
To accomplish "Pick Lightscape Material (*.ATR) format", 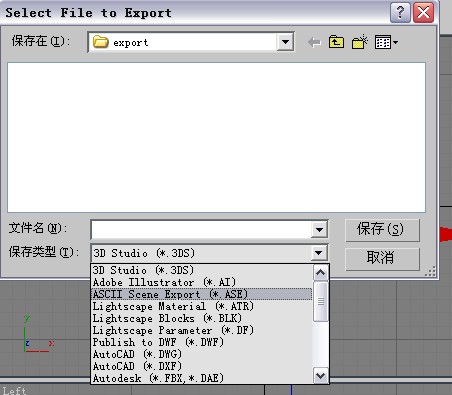I will (202, 306).
